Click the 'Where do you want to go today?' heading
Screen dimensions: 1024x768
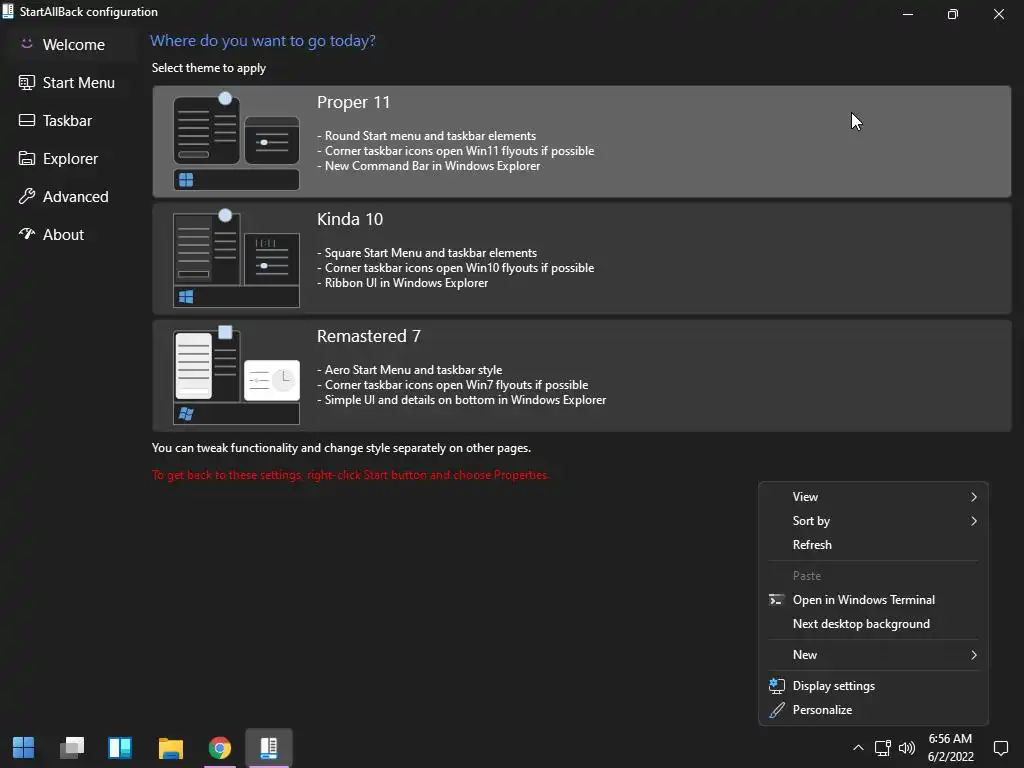tap(263, 40)
